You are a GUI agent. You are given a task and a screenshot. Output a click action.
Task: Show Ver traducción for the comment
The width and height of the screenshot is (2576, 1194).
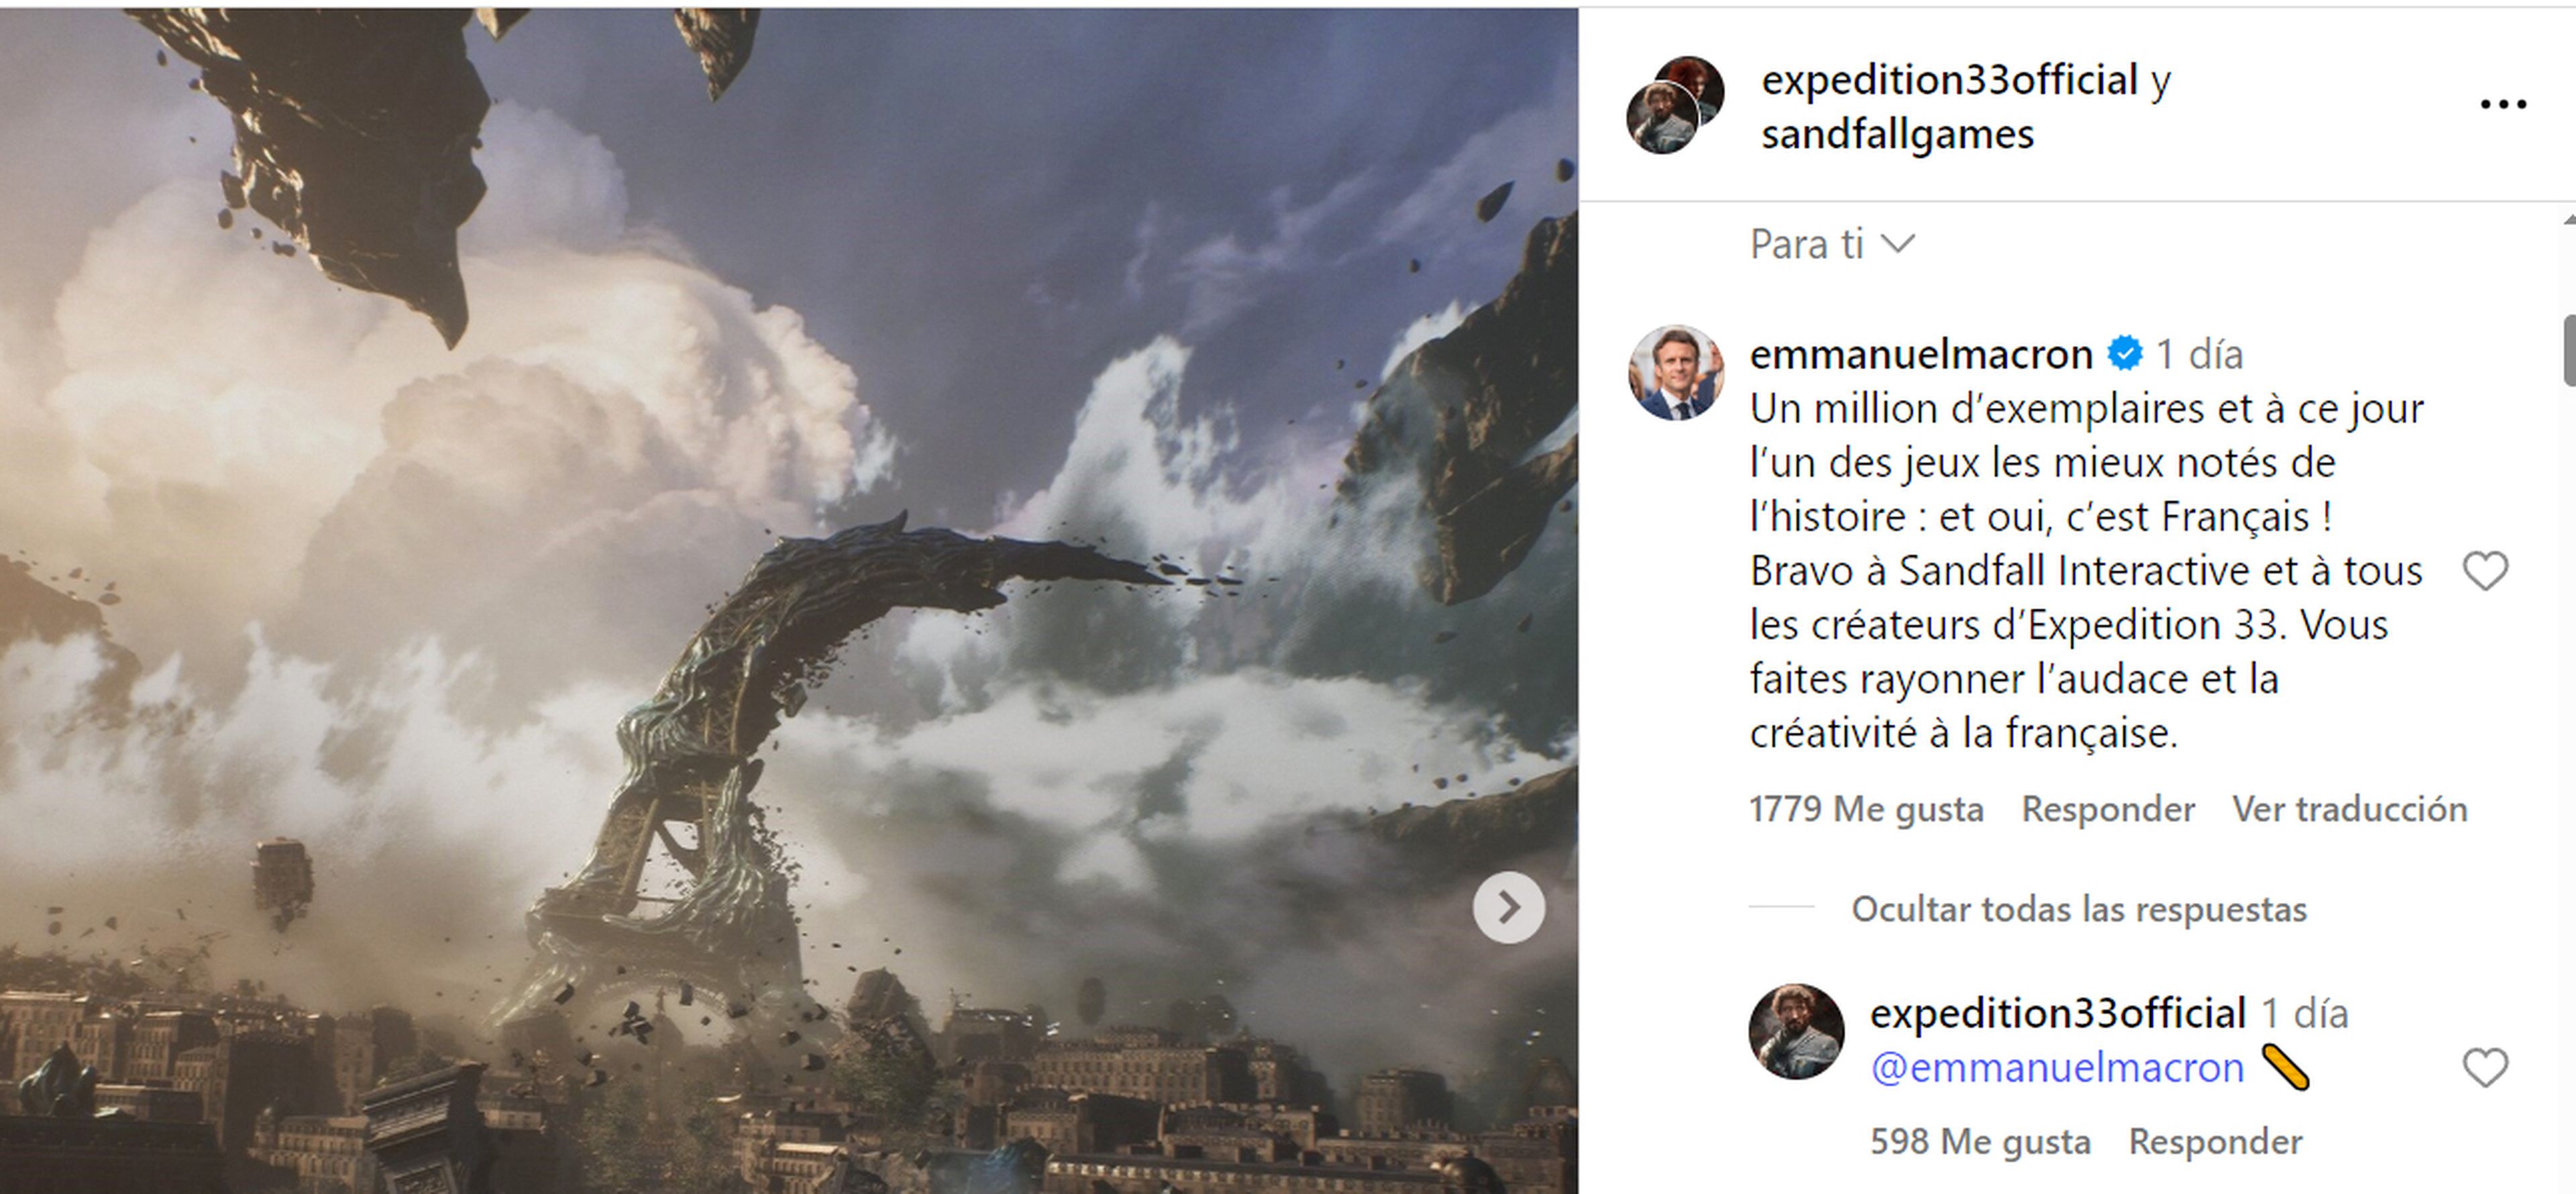tap(2350, 809)
